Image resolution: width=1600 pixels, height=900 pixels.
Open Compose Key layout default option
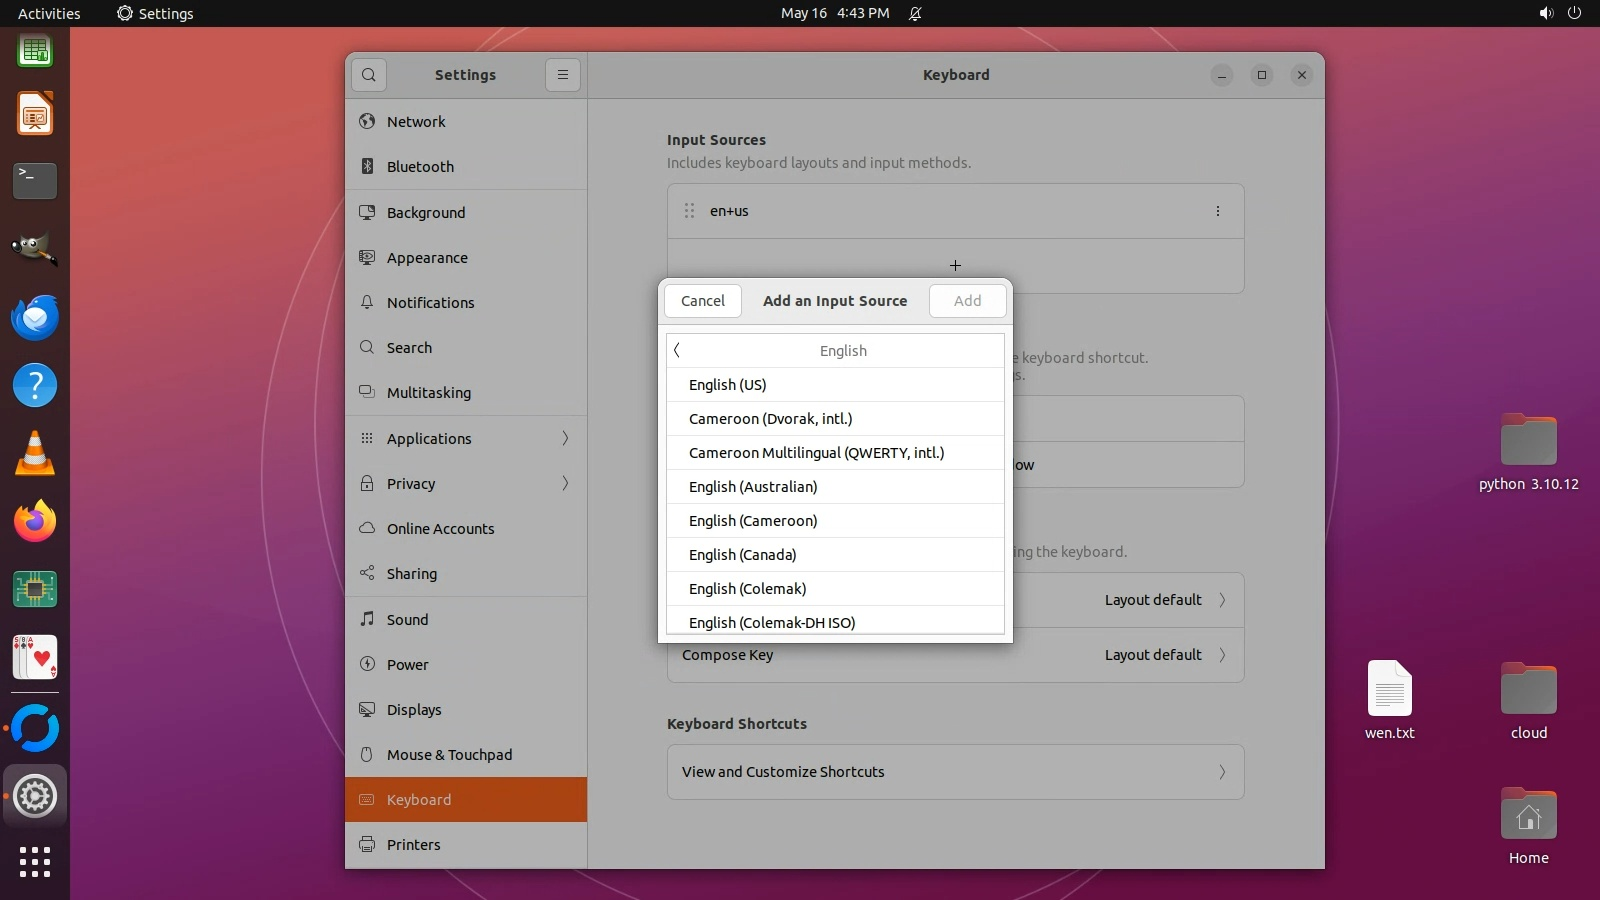click(1160, 655)
